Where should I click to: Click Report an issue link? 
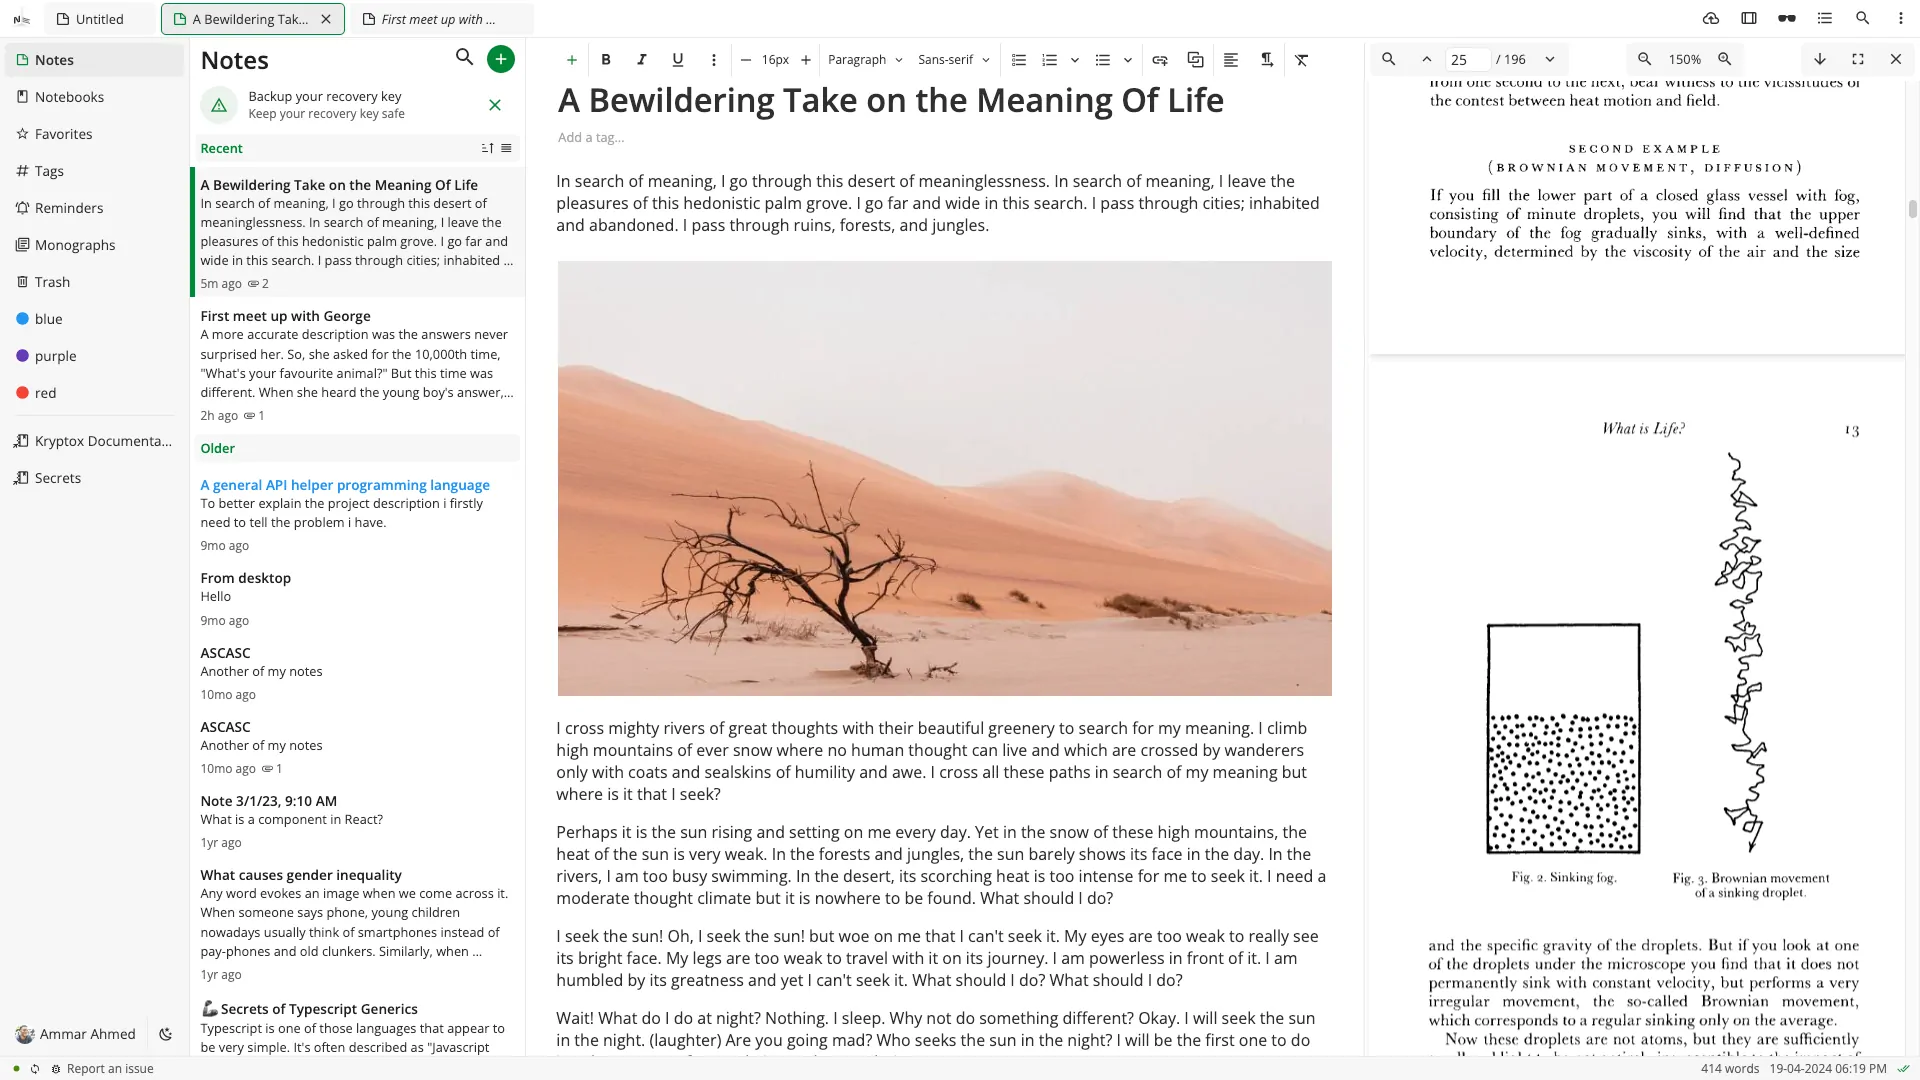point(103,1069)
